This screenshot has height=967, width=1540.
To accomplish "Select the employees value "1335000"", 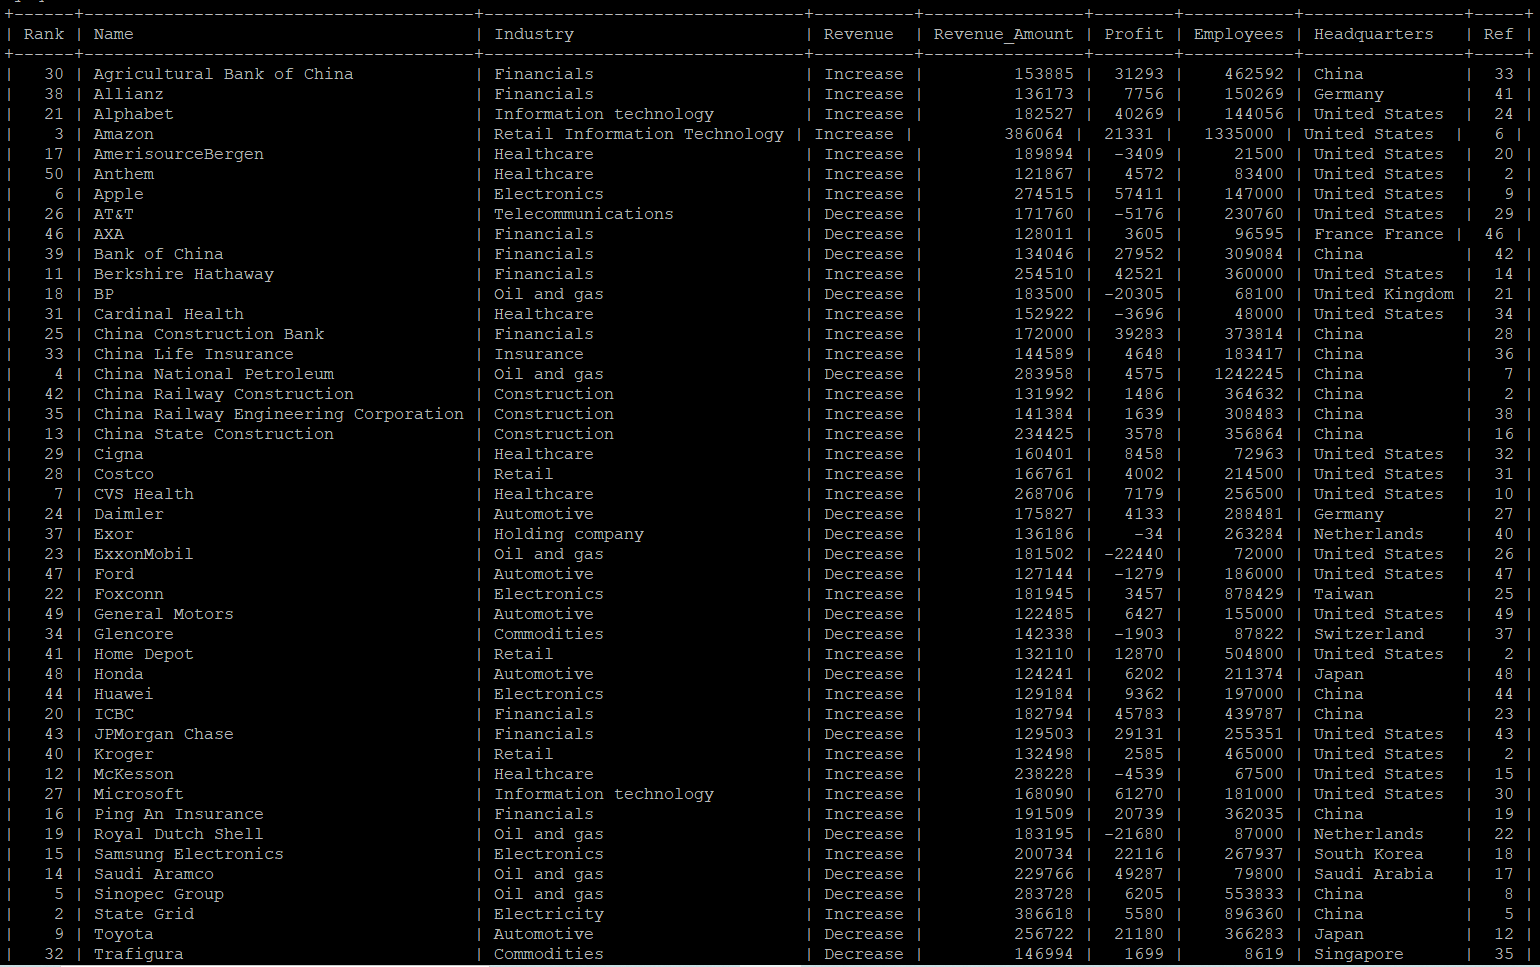I will (x=1238, y=134).
